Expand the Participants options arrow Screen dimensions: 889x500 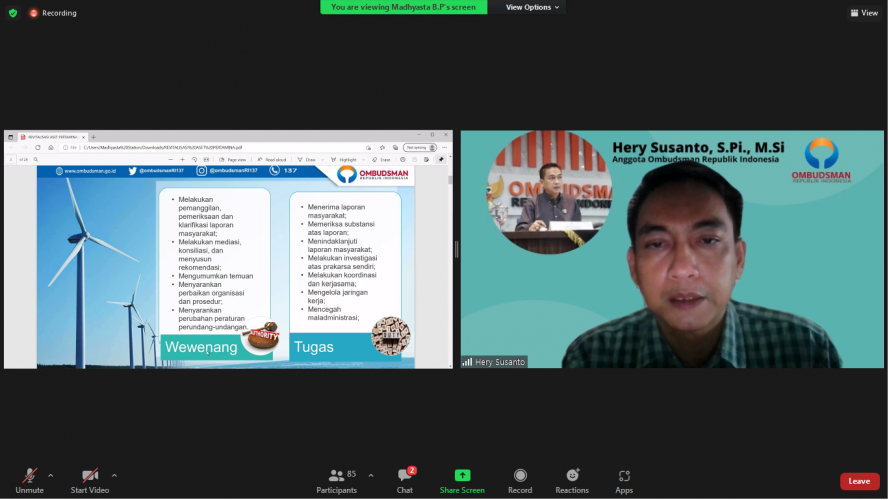(371, 475)
